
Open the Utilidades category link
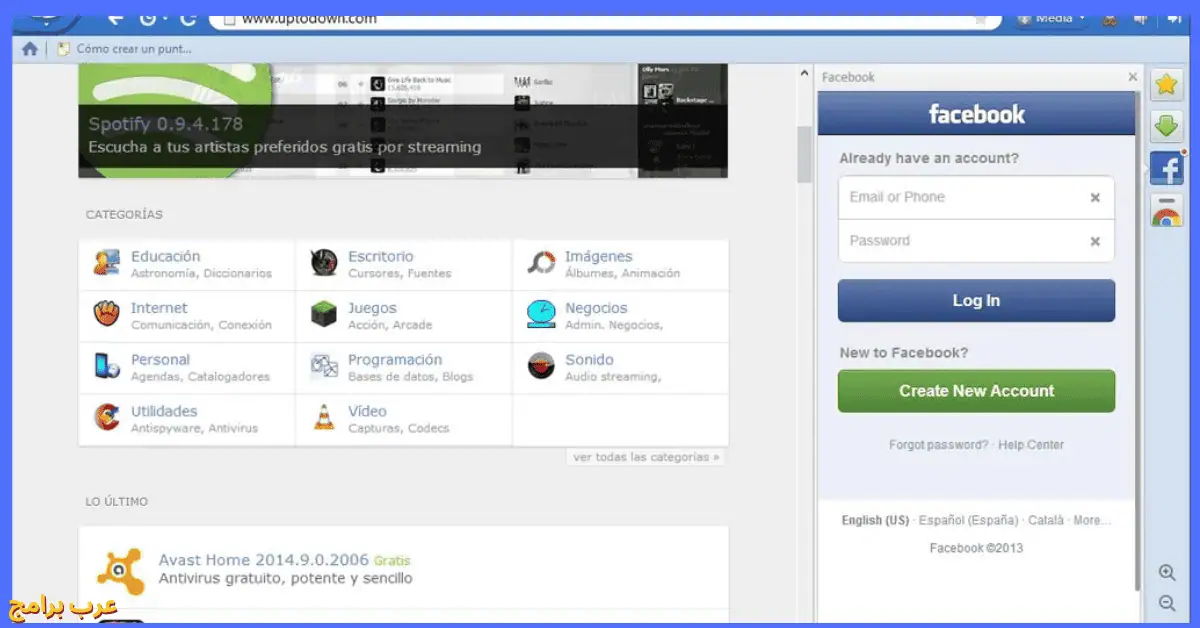(164, 411)
